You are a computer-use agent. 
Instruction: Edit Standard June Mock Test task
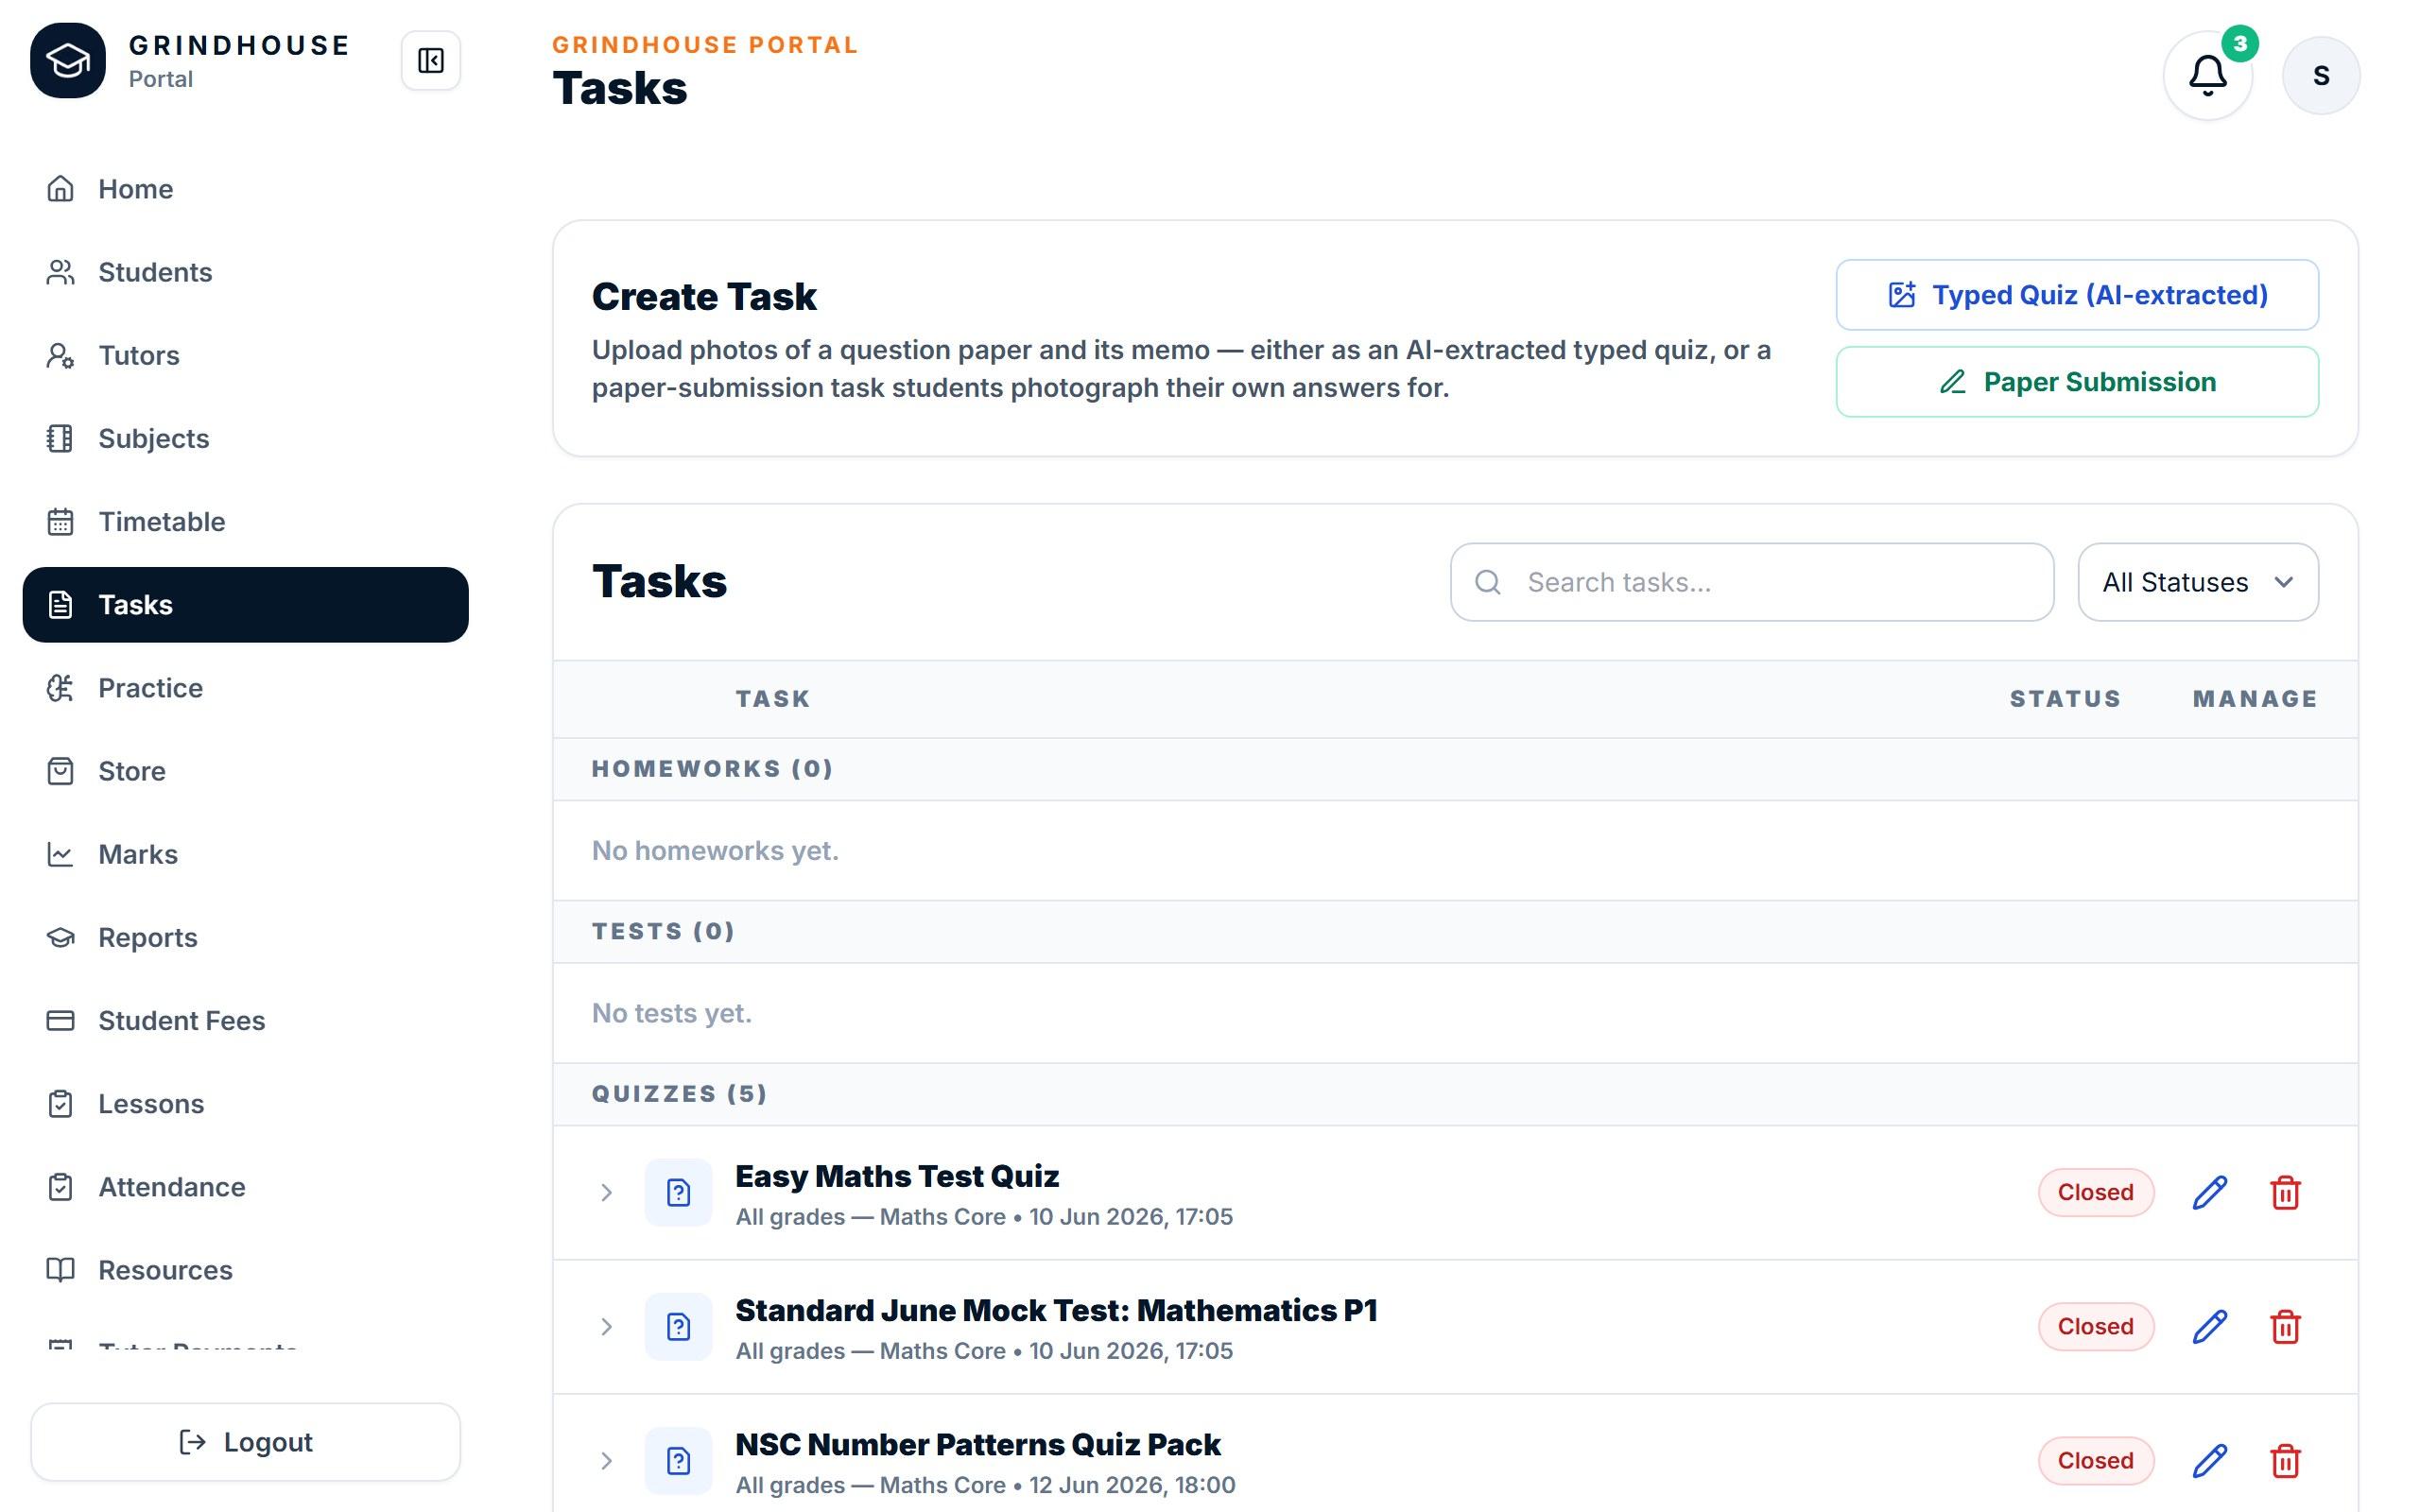[2209, 1326]
